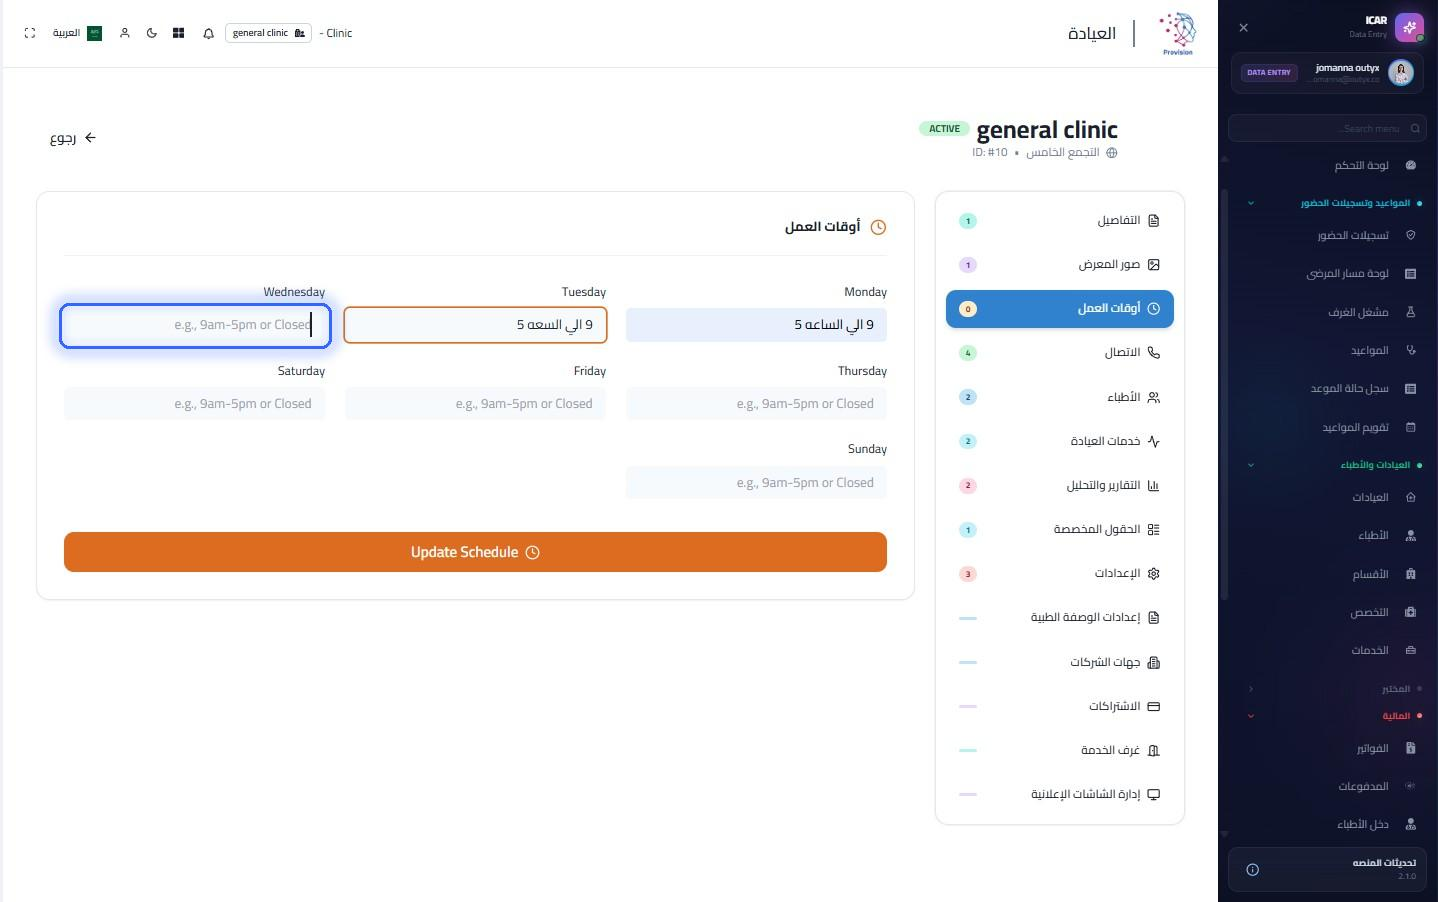Click the Provision logo

tap(1178, 34)
